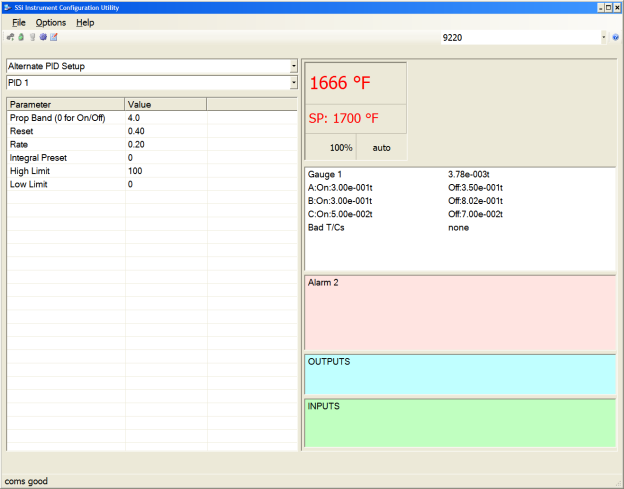Open the Help menu
The height and width of the screenshot is (489, 624).
[86, 22]
